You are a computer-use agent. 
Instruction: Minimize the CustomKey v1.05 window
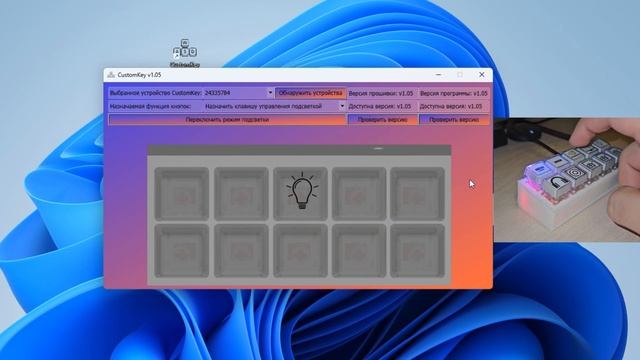[438, 75]
